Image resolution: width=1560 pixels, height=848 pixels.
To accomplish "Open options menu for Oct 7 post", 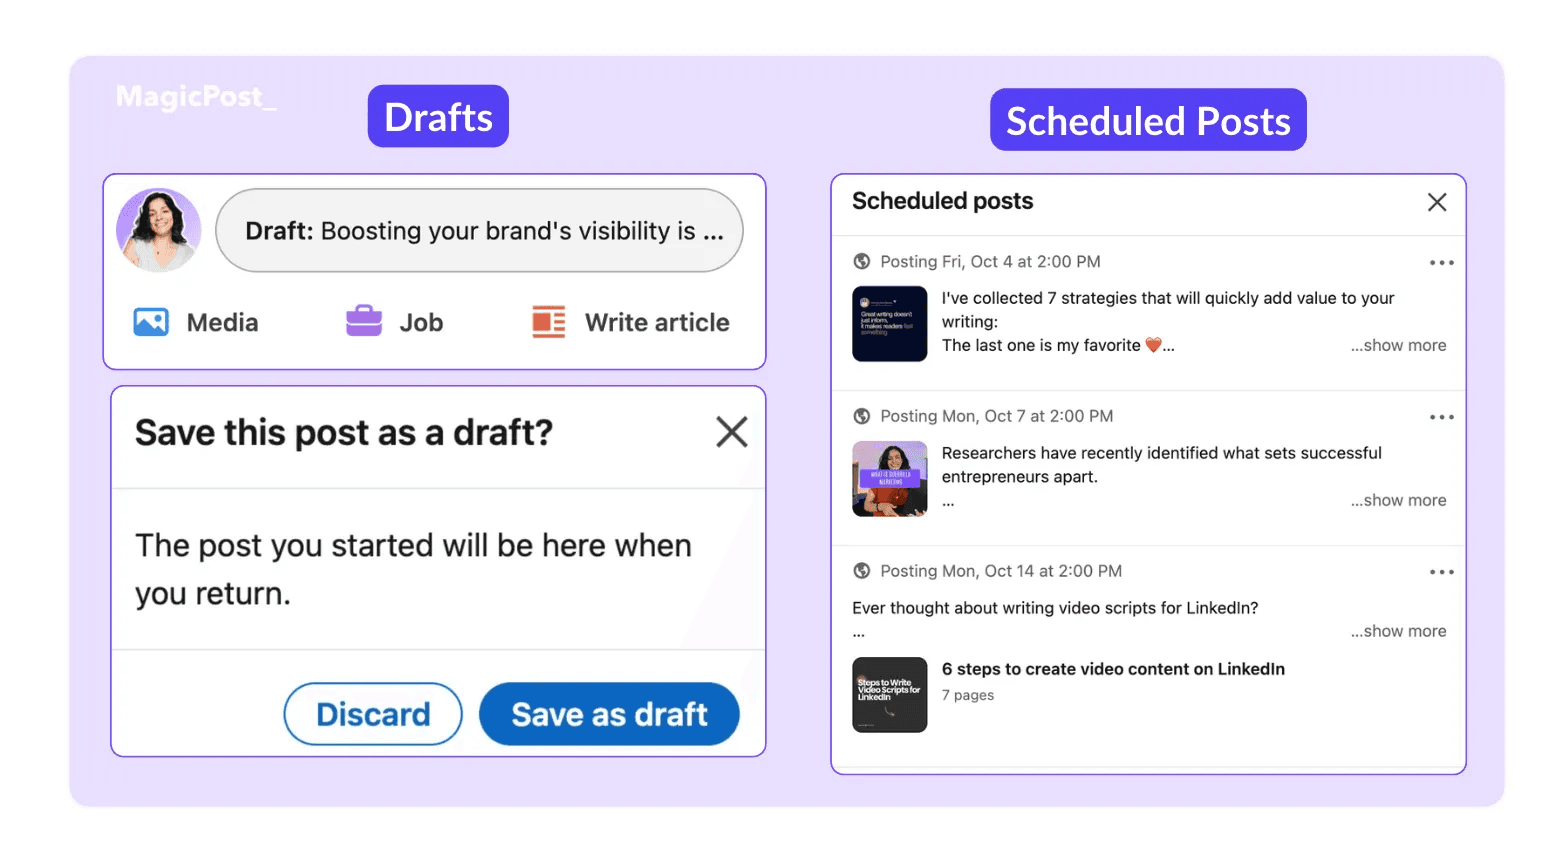I will tap(1441, 417).
